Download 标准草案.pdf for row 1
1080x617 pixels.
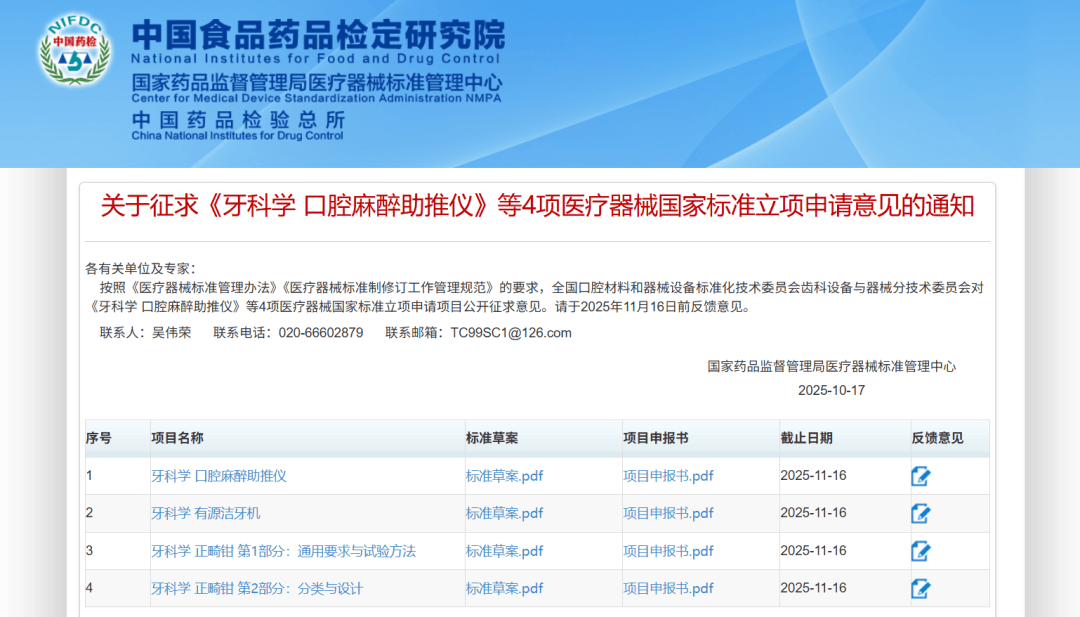pyautogui.click(x=504, y=476)
